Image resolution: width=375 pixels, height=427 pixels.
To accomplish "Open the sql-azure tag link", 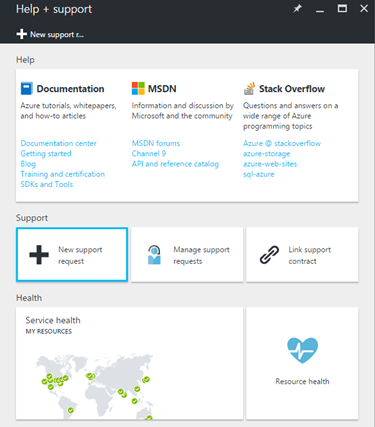I will pyautogui.click(x=259, y=174).
